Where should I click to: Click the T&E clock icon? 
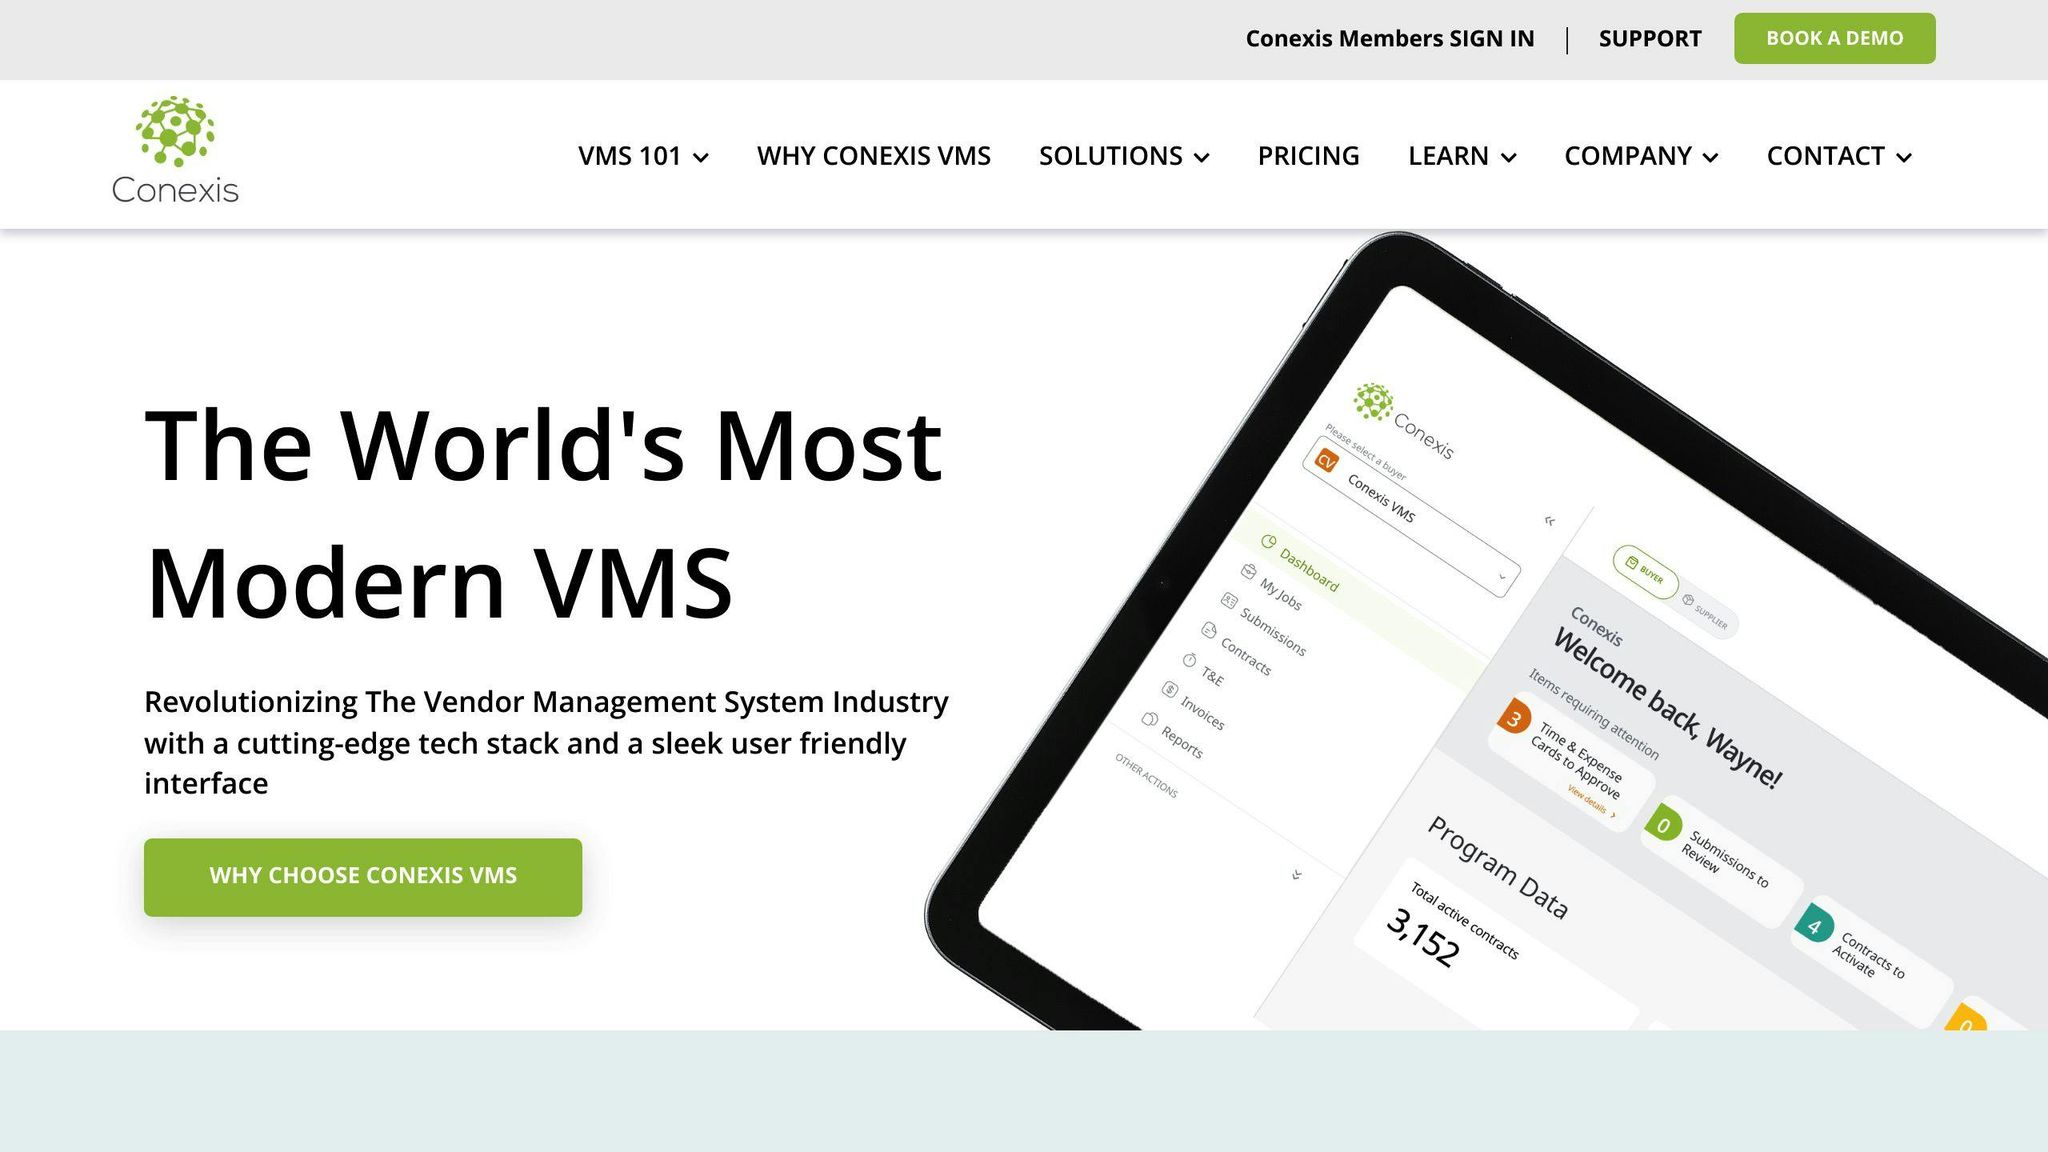click(1189, 660)
